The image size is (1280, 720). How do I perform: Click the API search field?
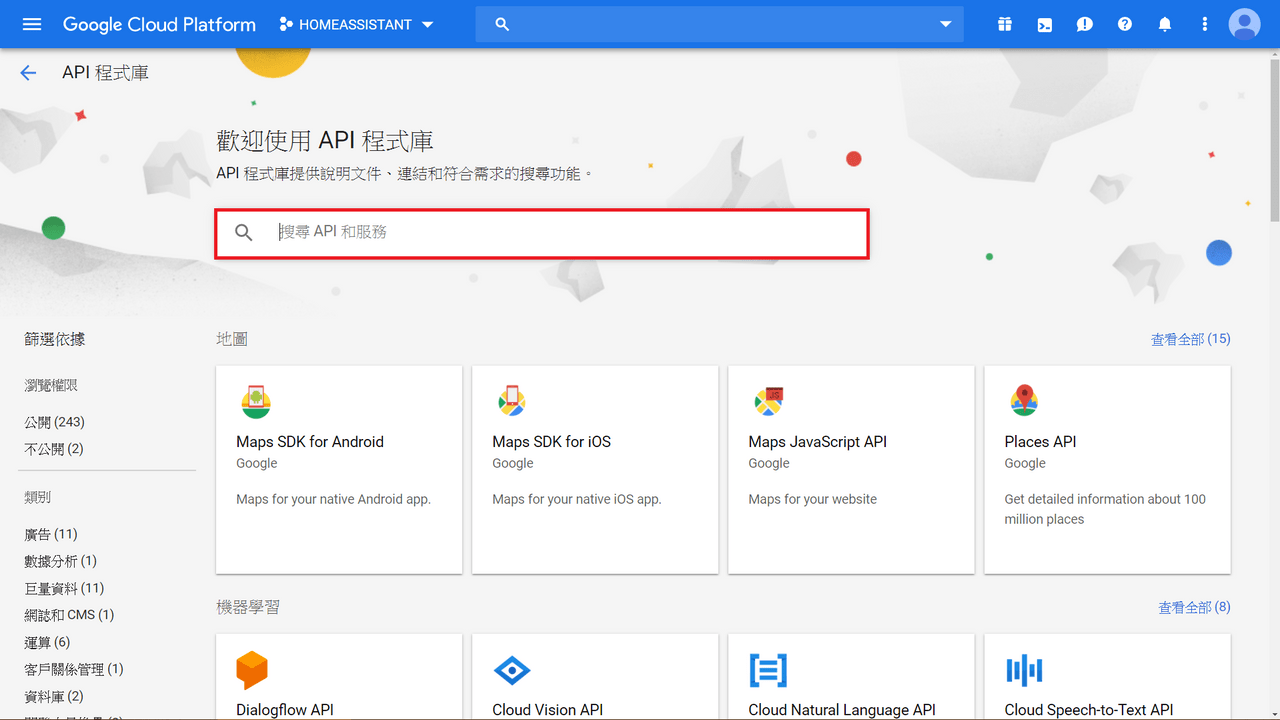click(542, 233)
